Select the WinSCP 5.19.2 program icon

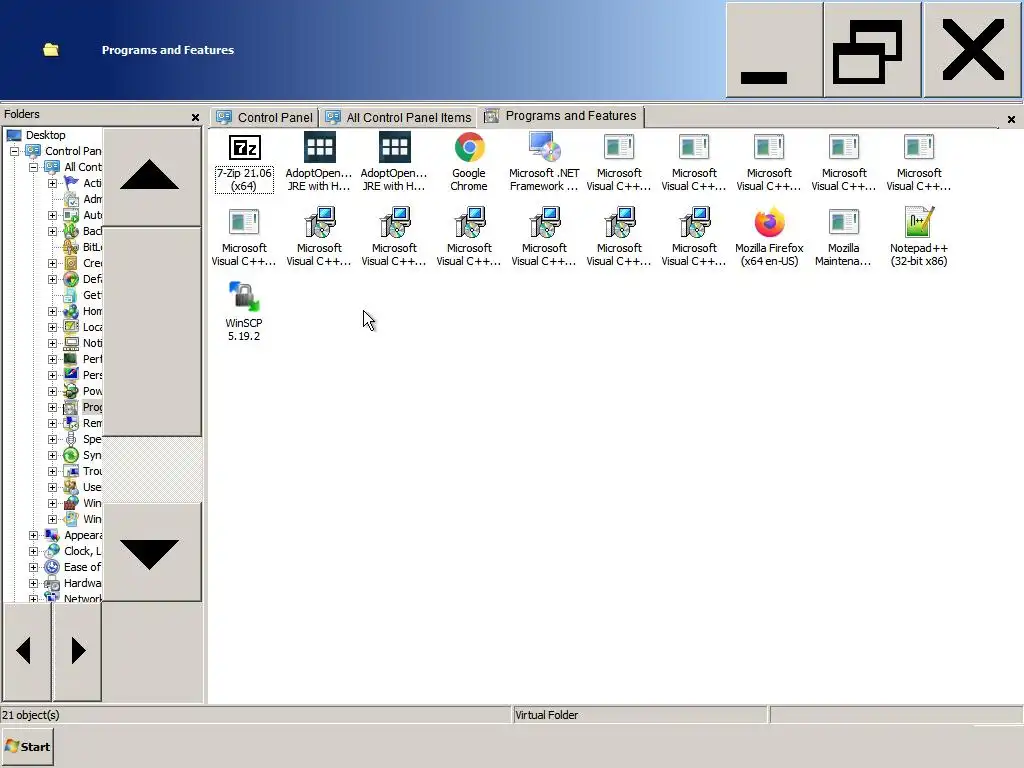244,297
